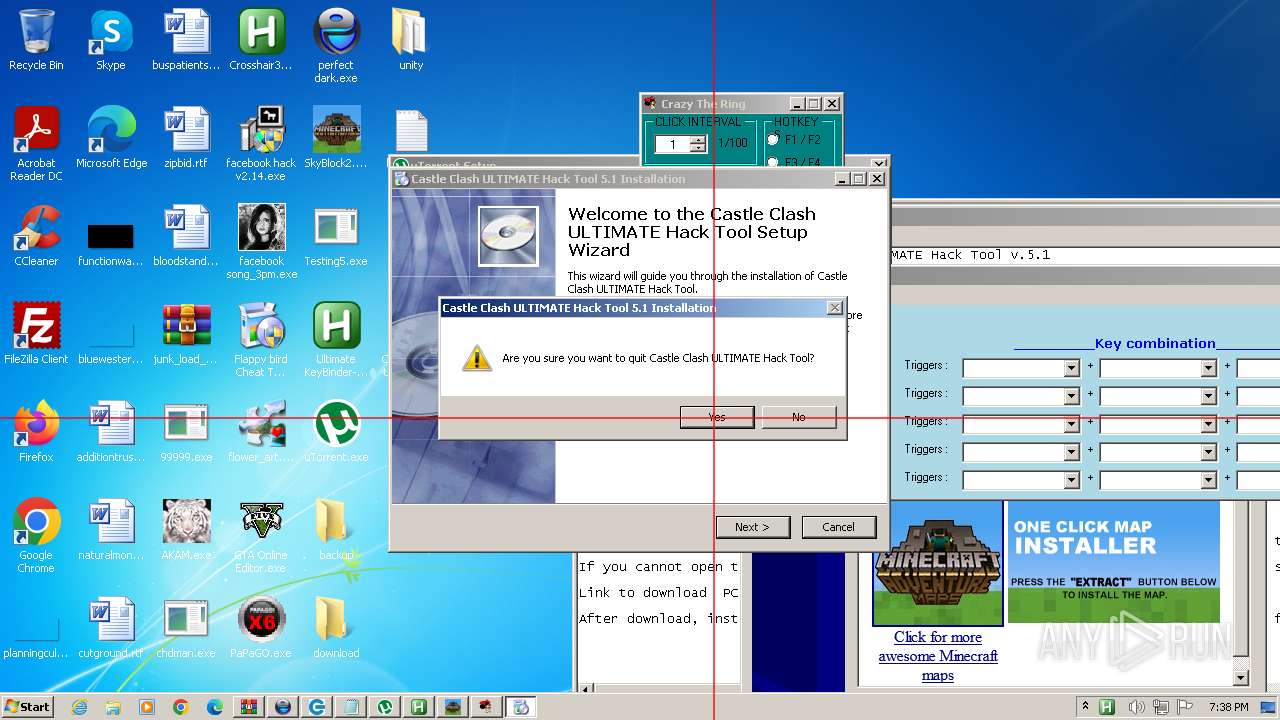
Task: Click Cancel in the setup wizard
Action: click(839, 527)
